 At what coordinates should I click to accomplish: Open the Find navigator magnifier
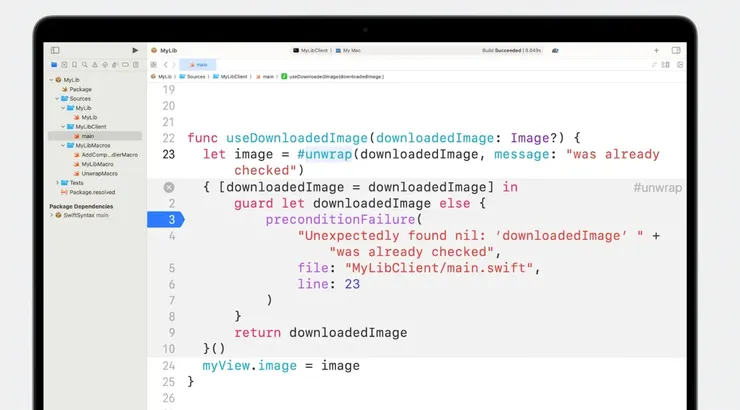click(x=85, y=65)
